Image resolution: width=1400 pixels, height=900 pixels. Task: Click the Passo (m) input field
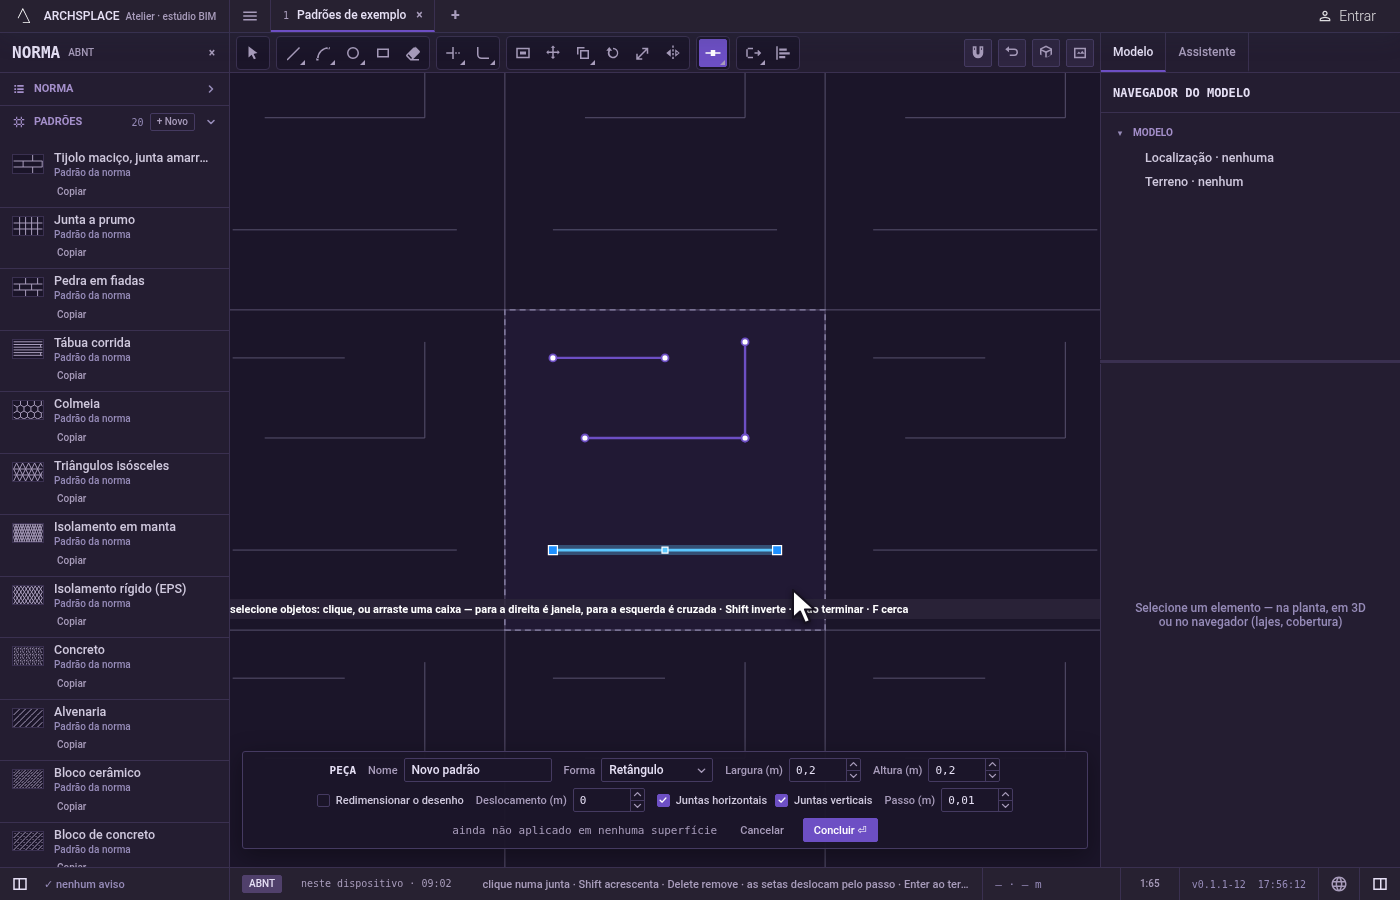tap(970, 800)
